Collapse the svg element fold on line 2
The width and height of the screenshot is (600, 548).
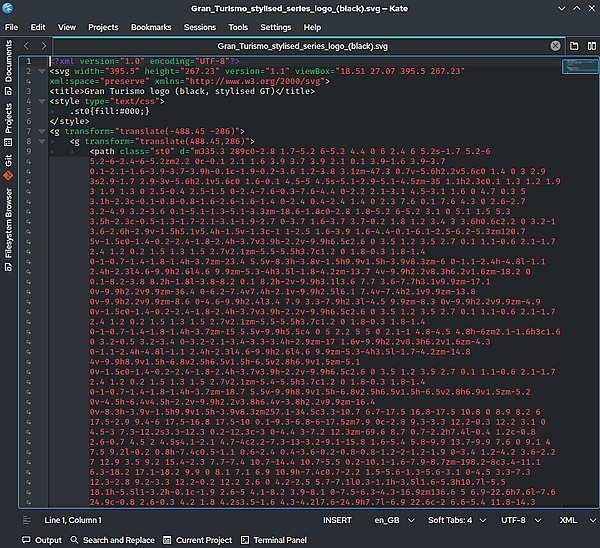coord(42,71)
